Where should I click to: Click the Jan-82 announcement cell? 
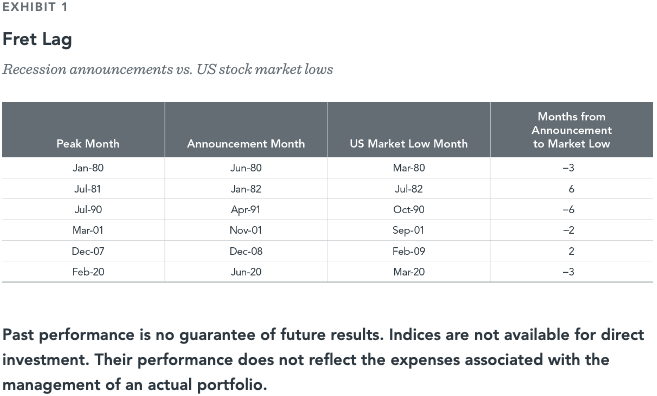[246, 189]
